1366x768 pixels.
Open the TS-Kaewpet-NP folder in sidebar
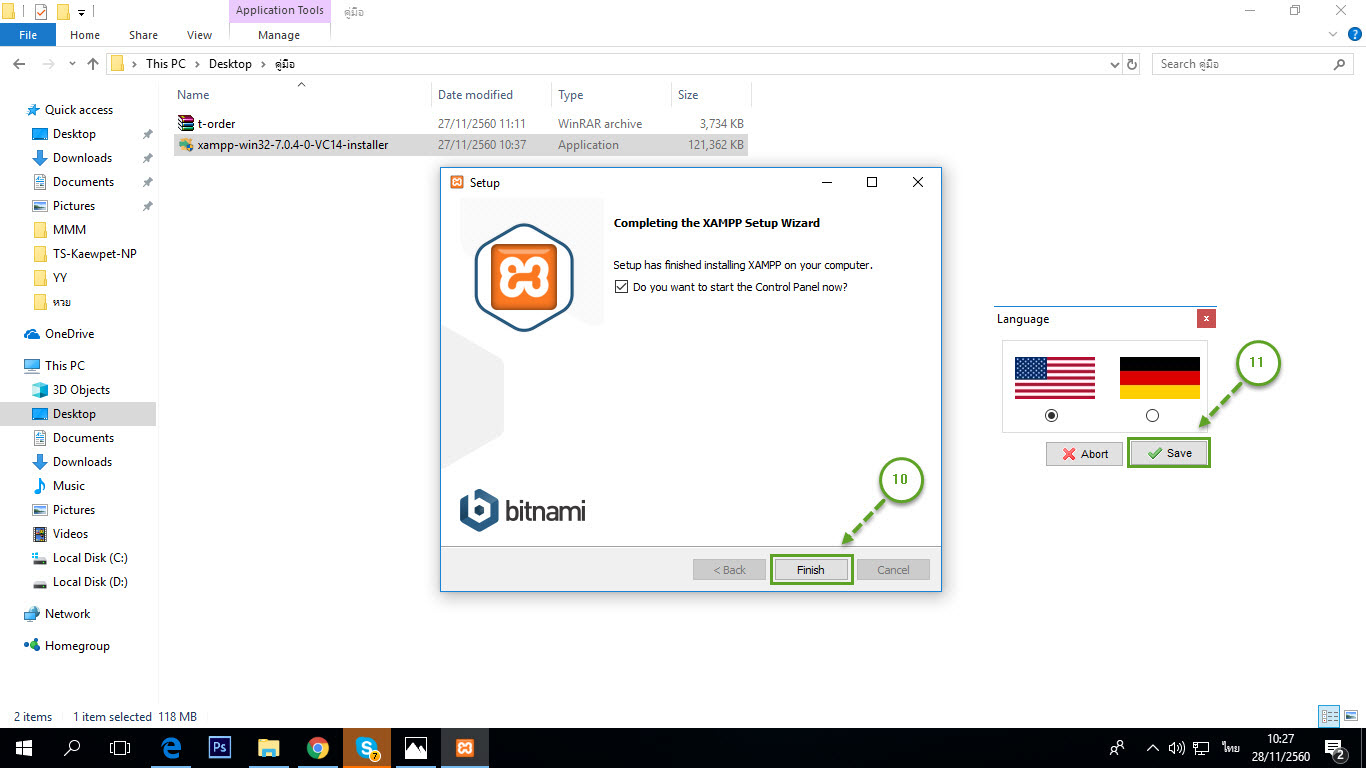[94, 254]
